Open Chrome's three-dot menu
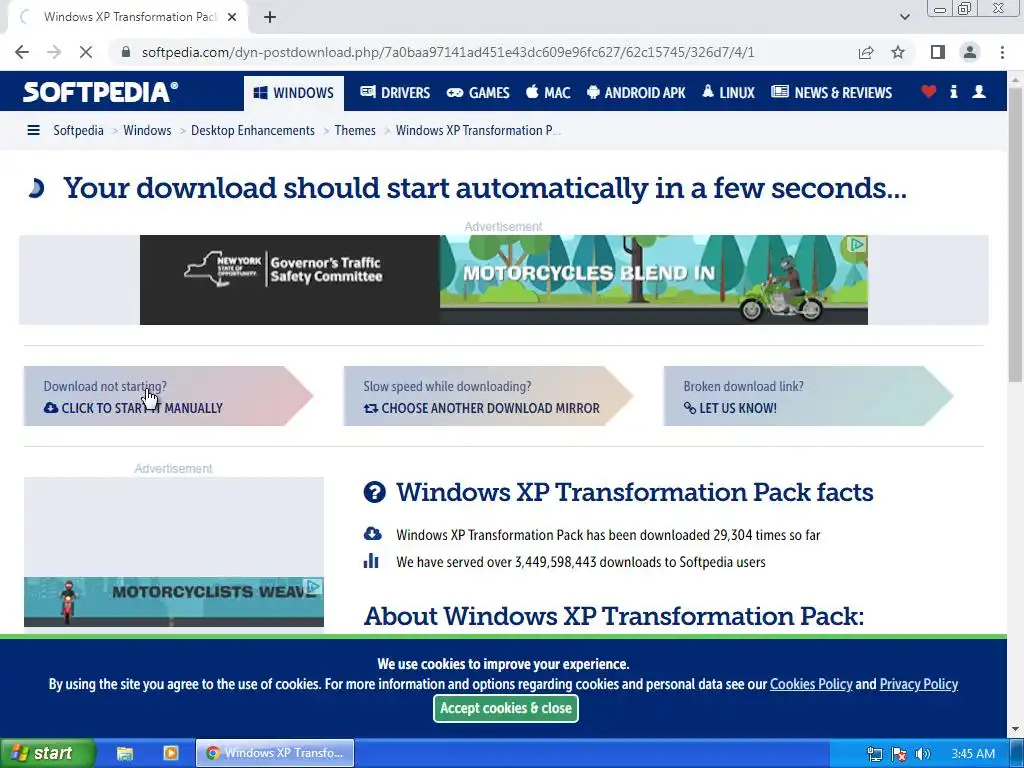Viewport: 1024px width, 768px height. tap(1002, 52)
